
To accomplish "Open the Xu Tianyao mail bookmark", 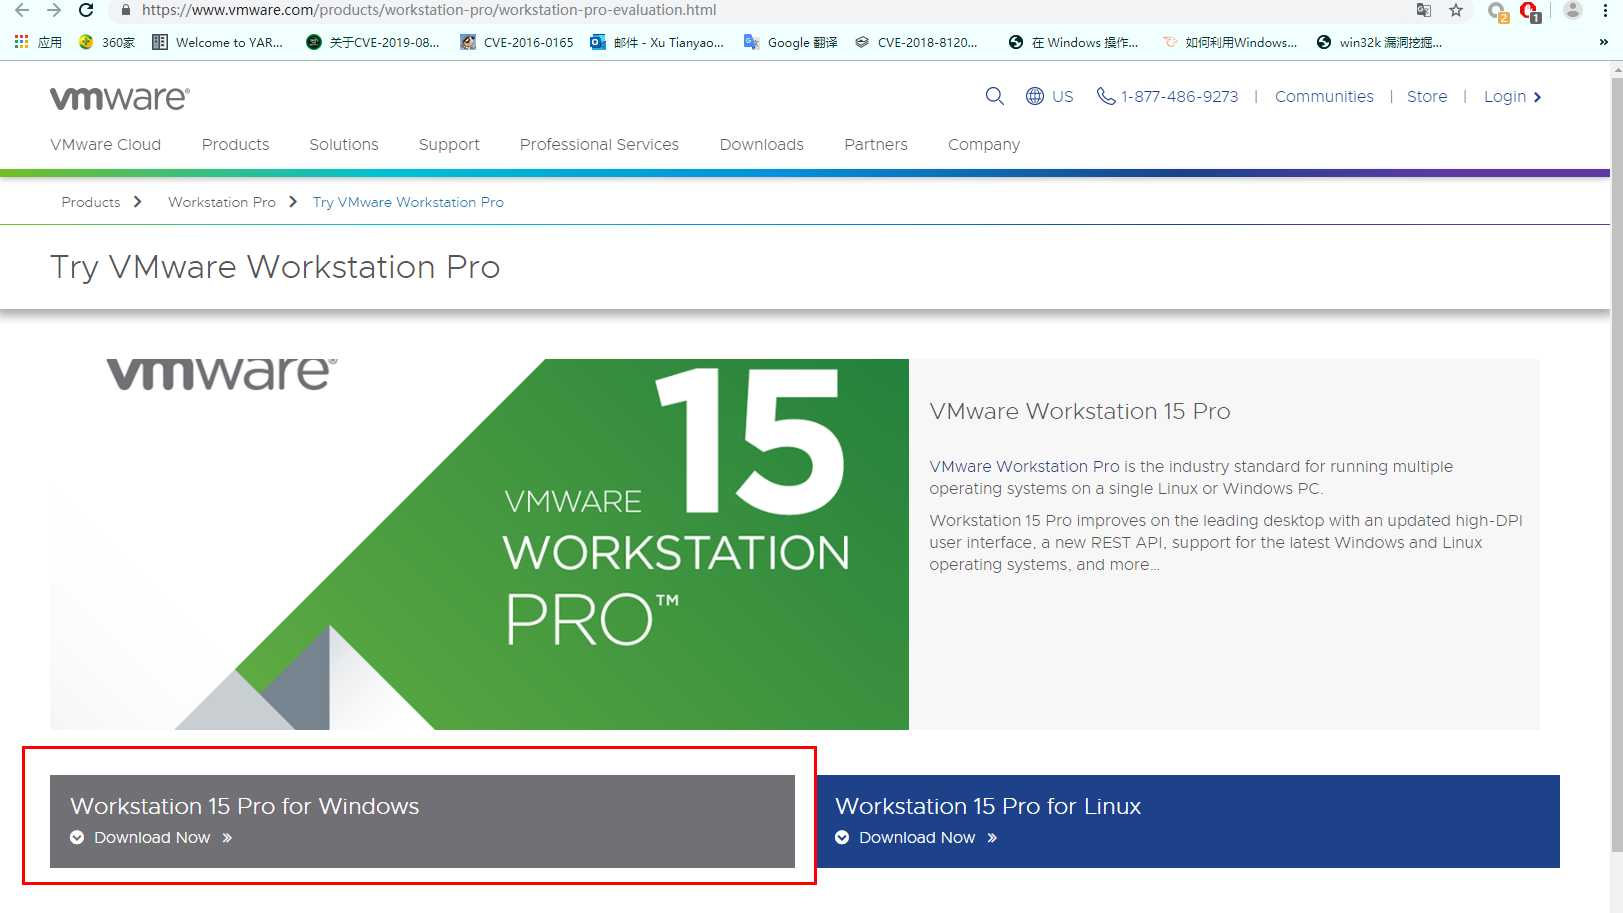I will pos(657,42).
